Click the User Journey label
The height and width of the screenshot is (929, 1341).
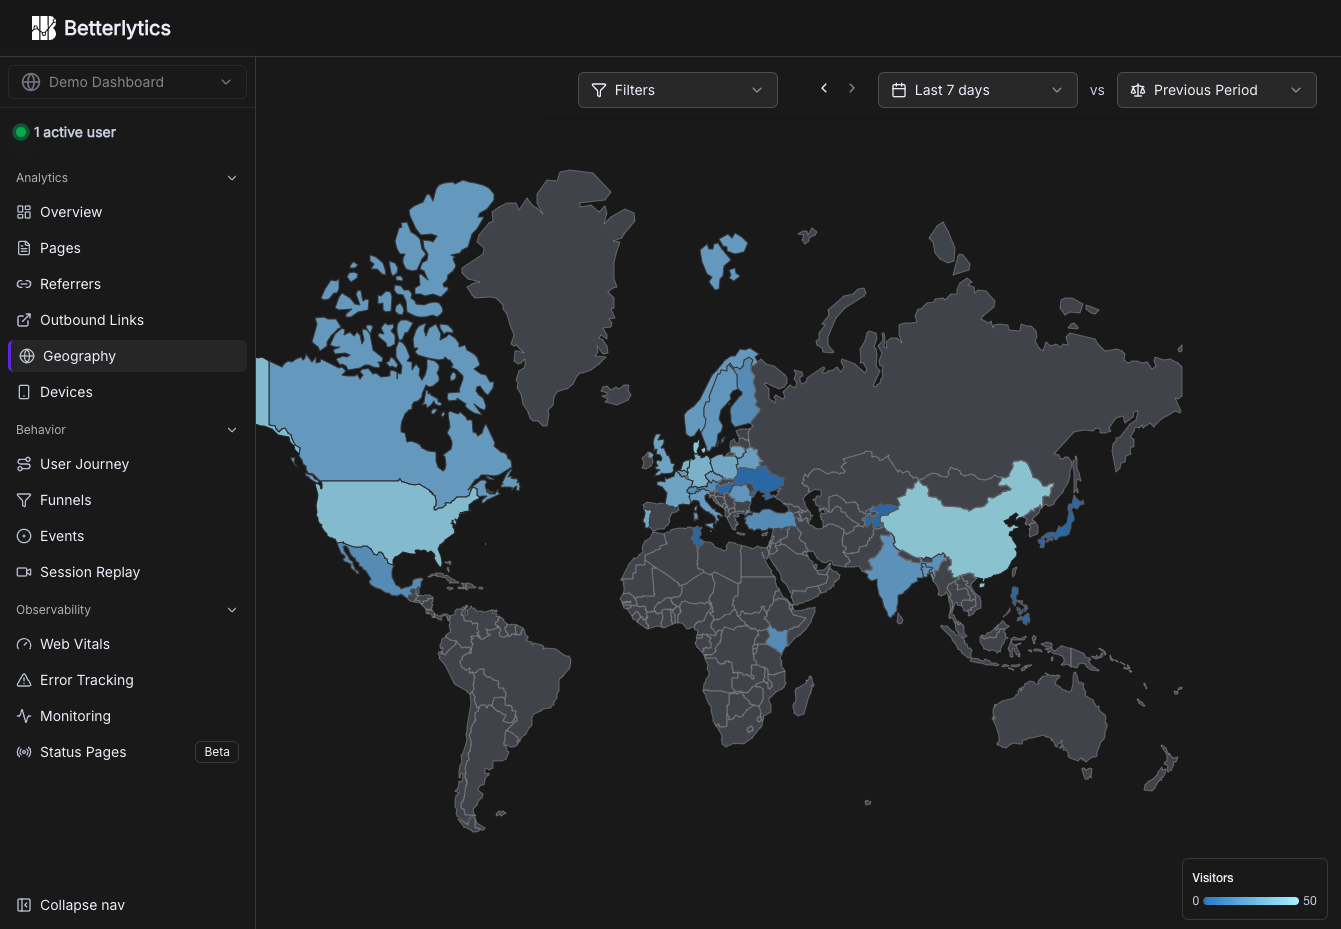[x=84, y=464]
